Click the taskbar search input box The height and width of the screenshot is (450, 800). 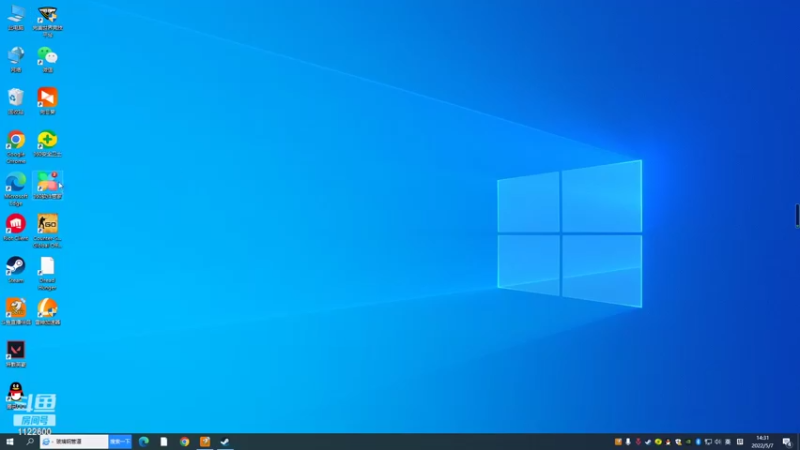(74, 442)
